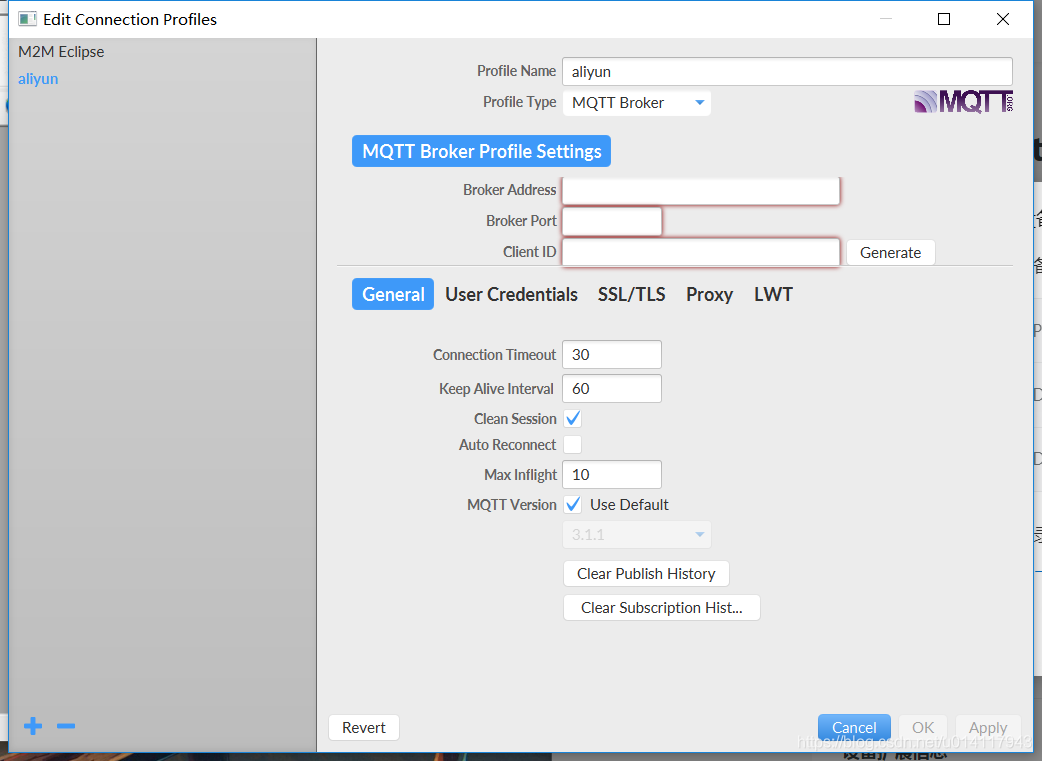Click the window app icon in title bar
This screenshot has width=1042, height=761.
click(27, 19)
